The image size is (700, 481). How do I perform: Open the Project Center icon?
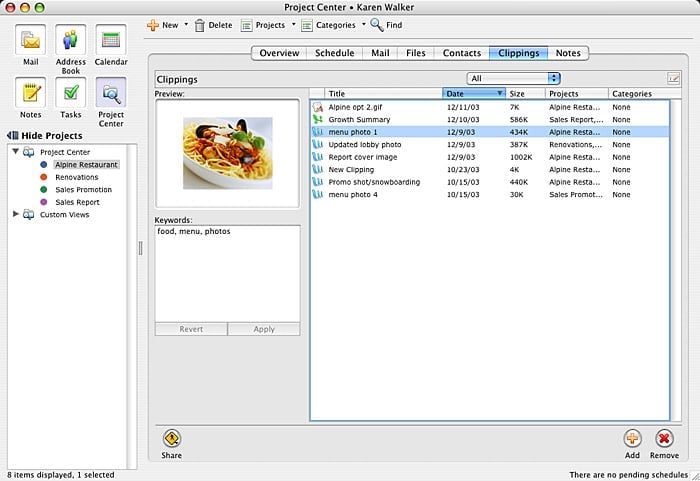click(x=111, y=93)
